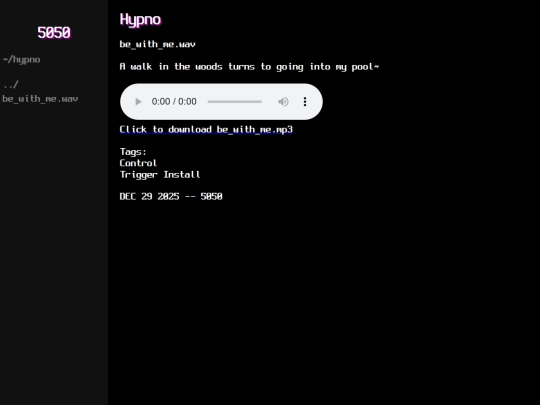Image resolution: width=540 pixels, height=405 pixels.
Task: Click the Tags: label
Action: click(133, 152)
